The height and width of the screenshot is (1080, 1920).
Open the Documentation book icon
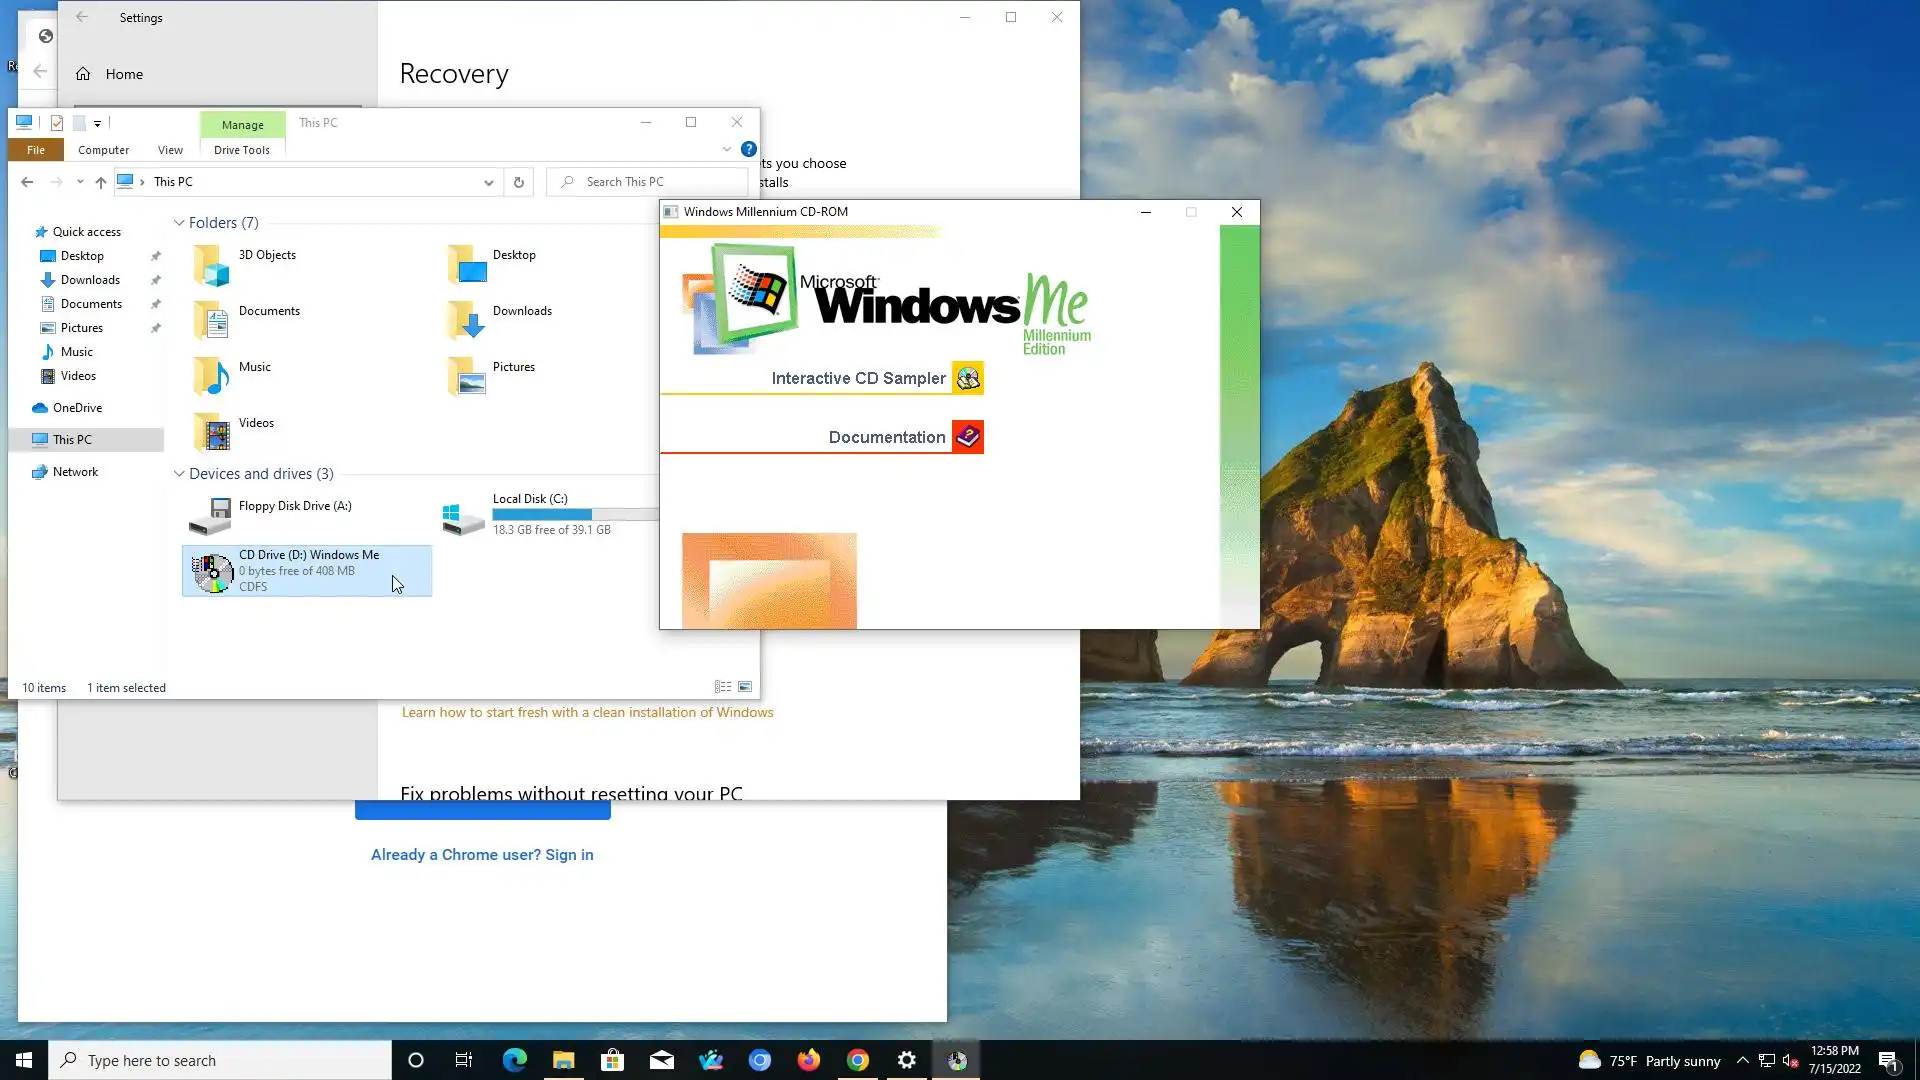click(967, 437)
